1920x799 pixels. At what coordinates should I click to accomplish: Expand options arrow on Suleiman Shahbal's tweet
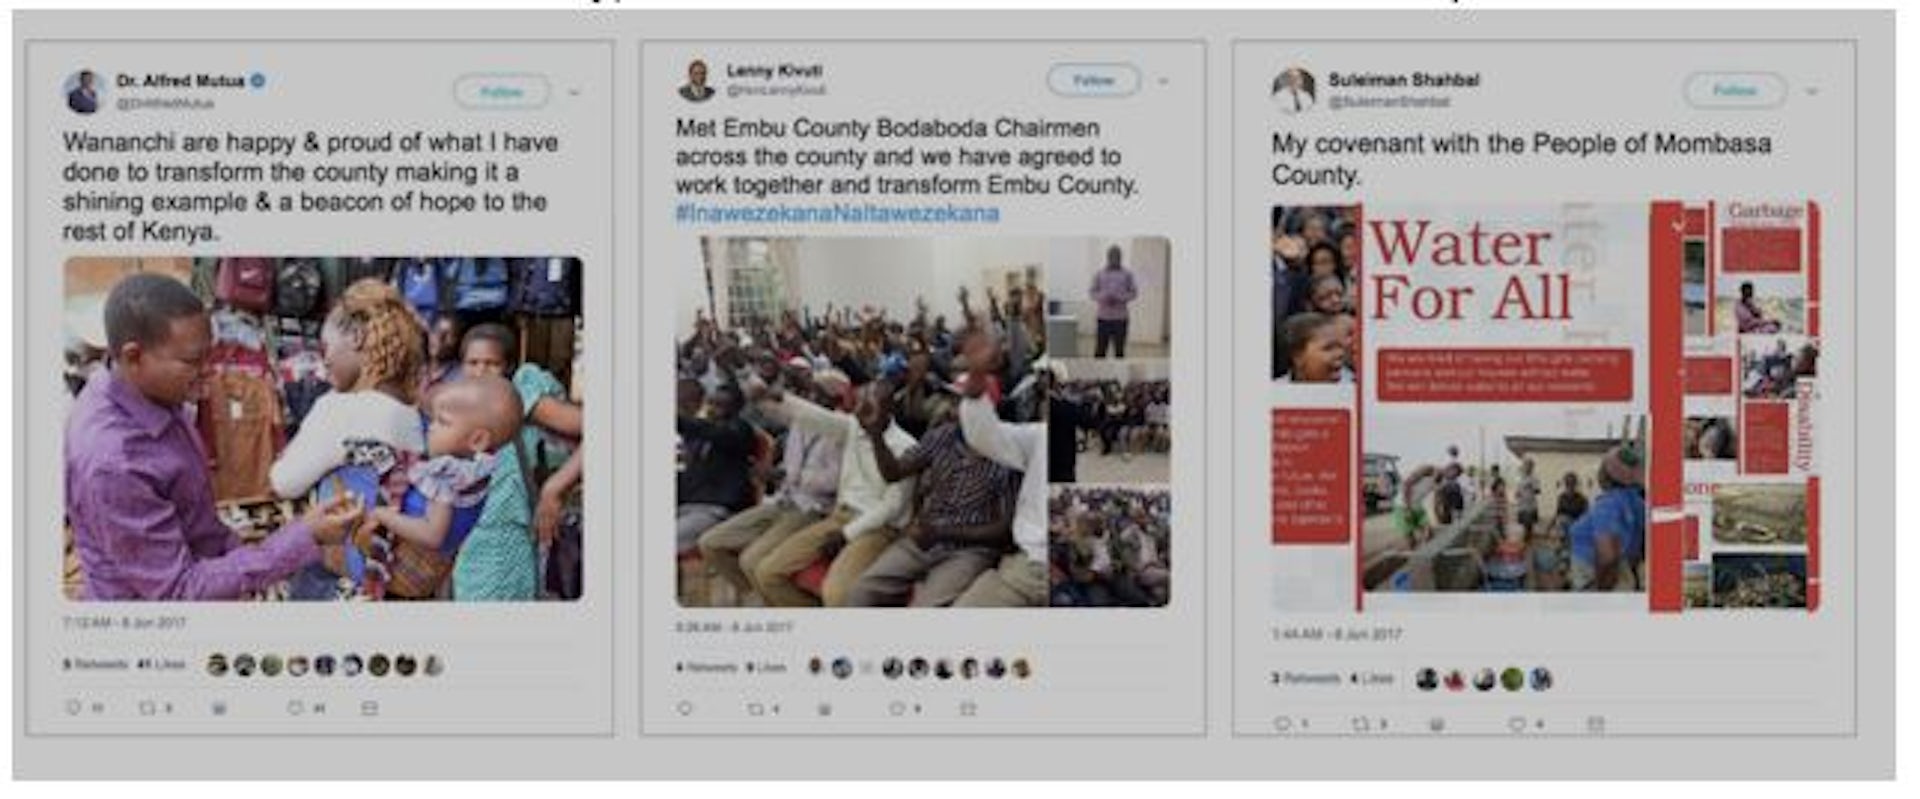point(1812,91)
